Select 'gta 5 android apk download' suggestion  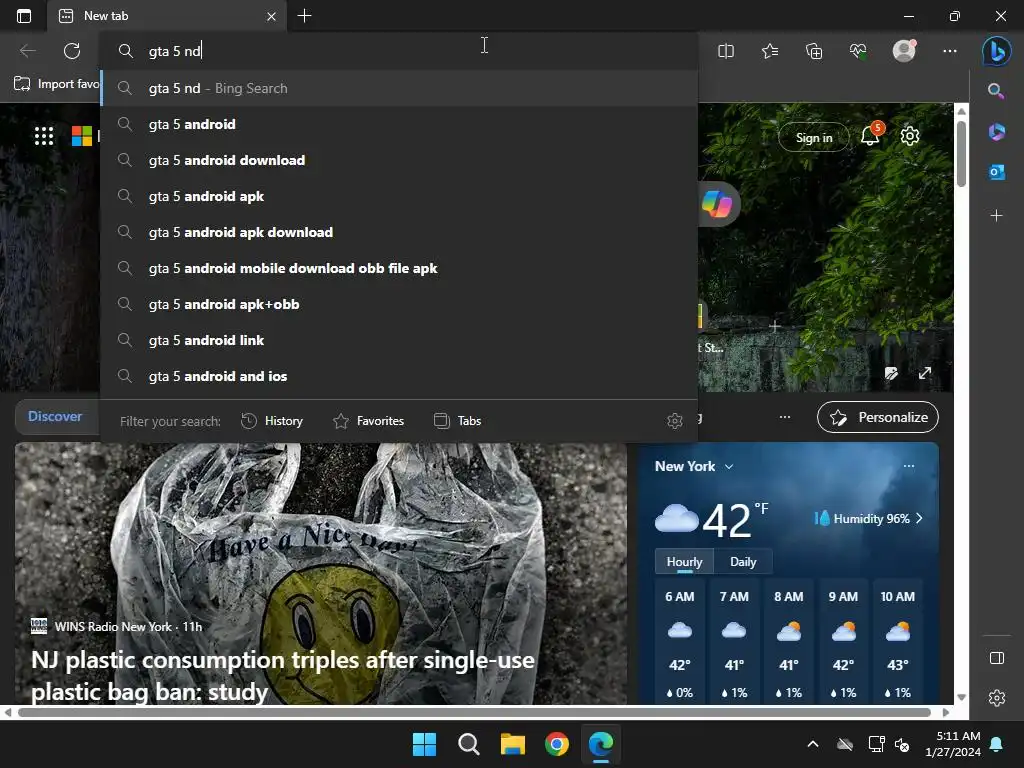coord(400,232)
